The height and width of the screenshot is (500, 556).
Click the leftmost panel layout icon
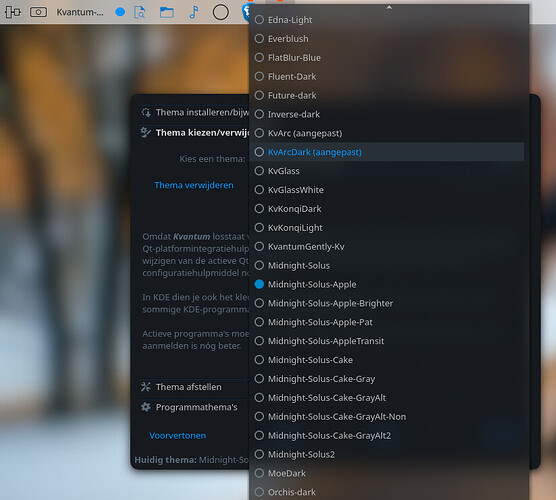[x=13, y=12]
